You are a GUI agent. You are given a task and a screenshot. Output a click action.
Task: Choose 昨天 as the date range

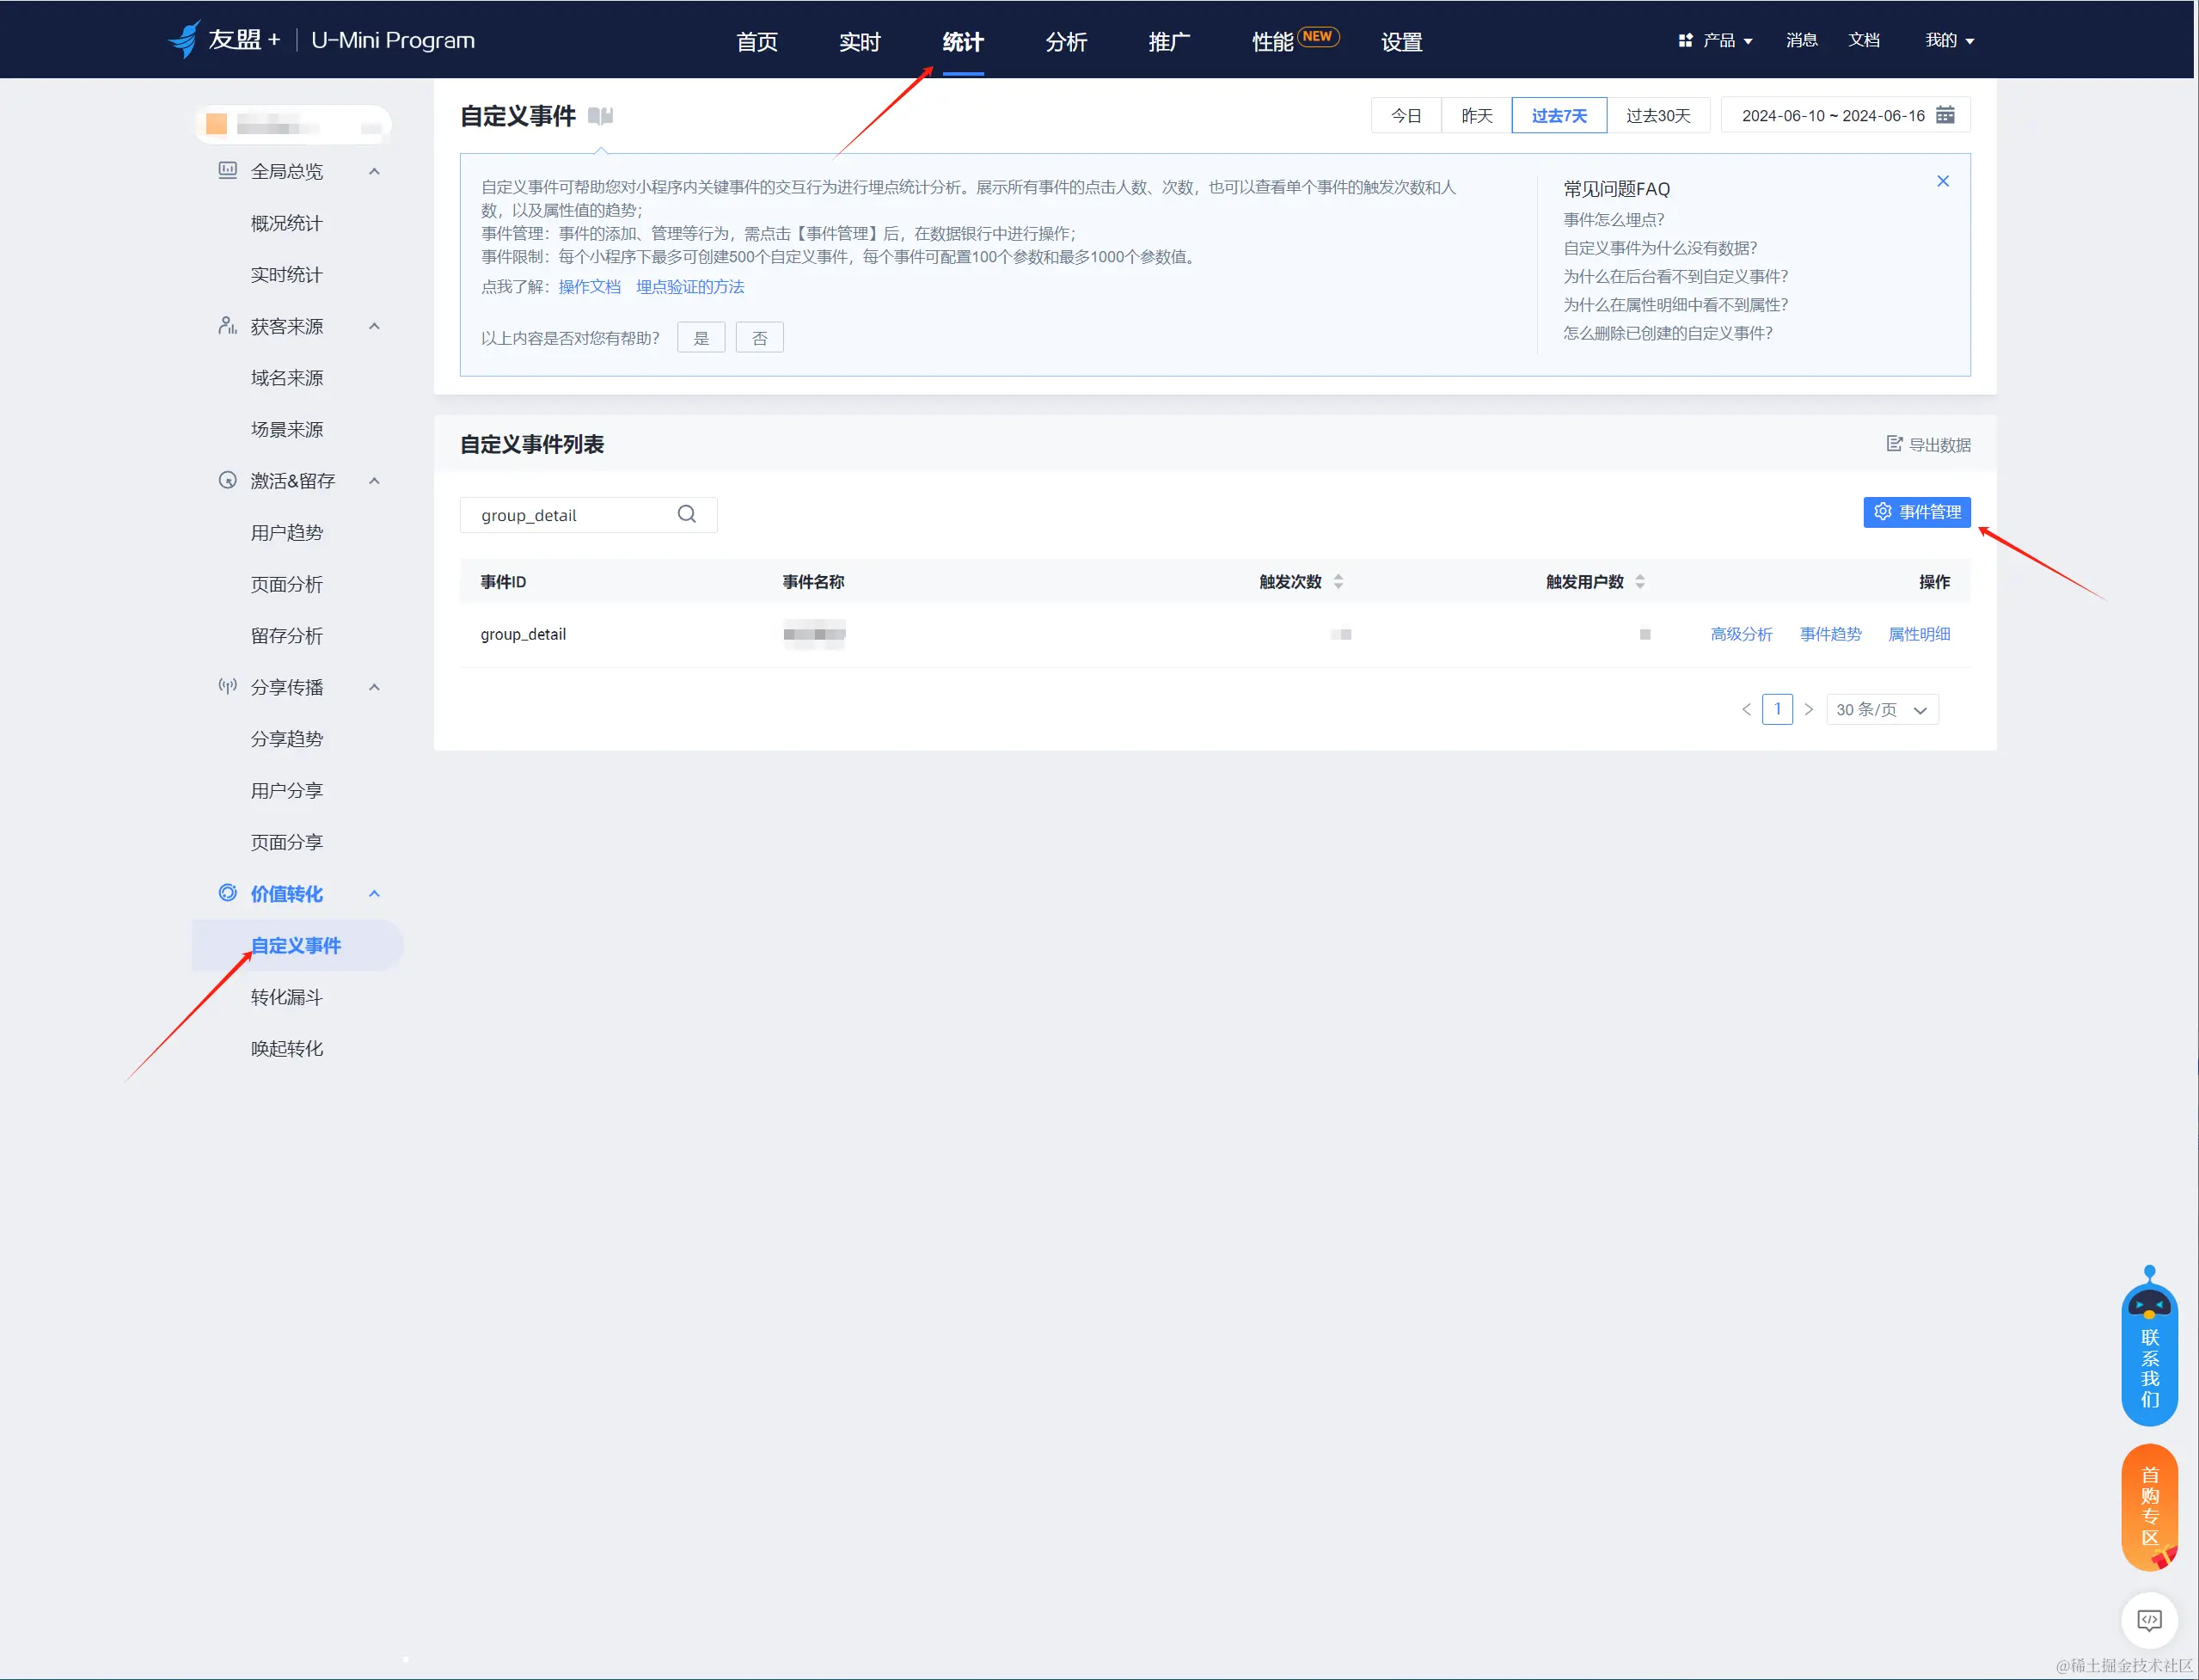[1476, 116]
